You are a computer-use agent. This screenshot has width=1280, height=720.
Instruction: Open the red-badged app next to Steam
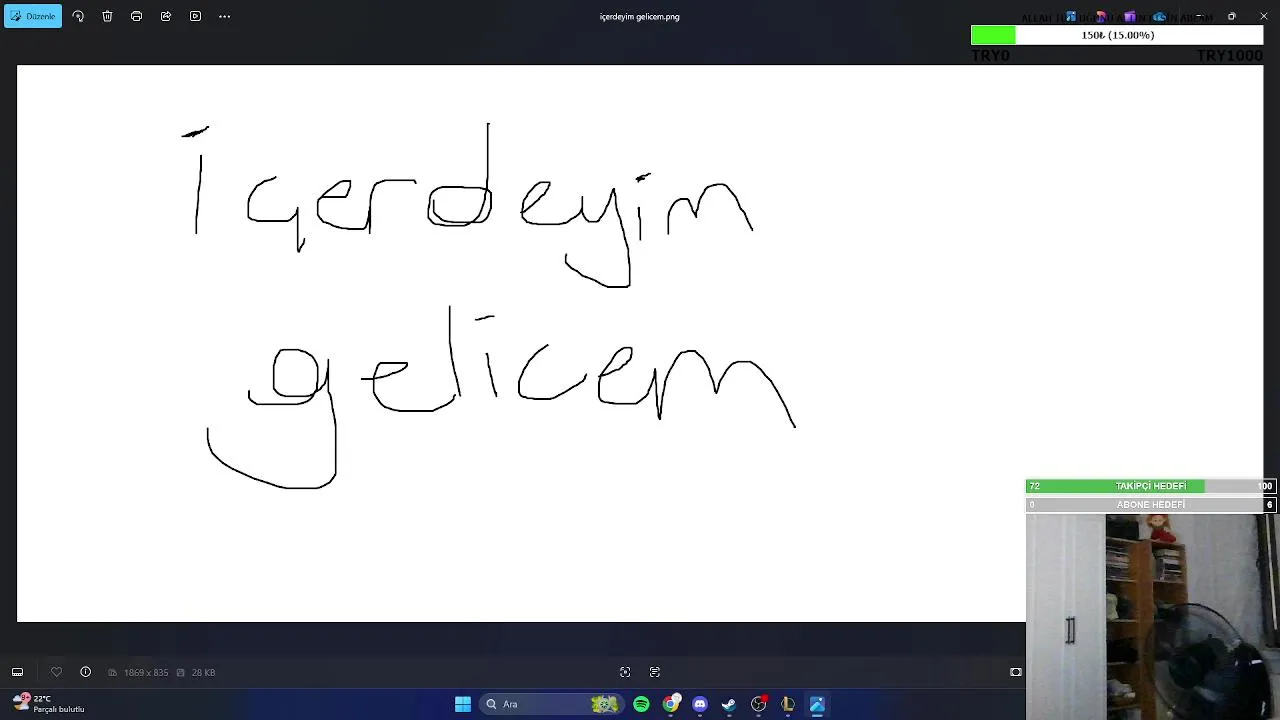pos(759,704)
